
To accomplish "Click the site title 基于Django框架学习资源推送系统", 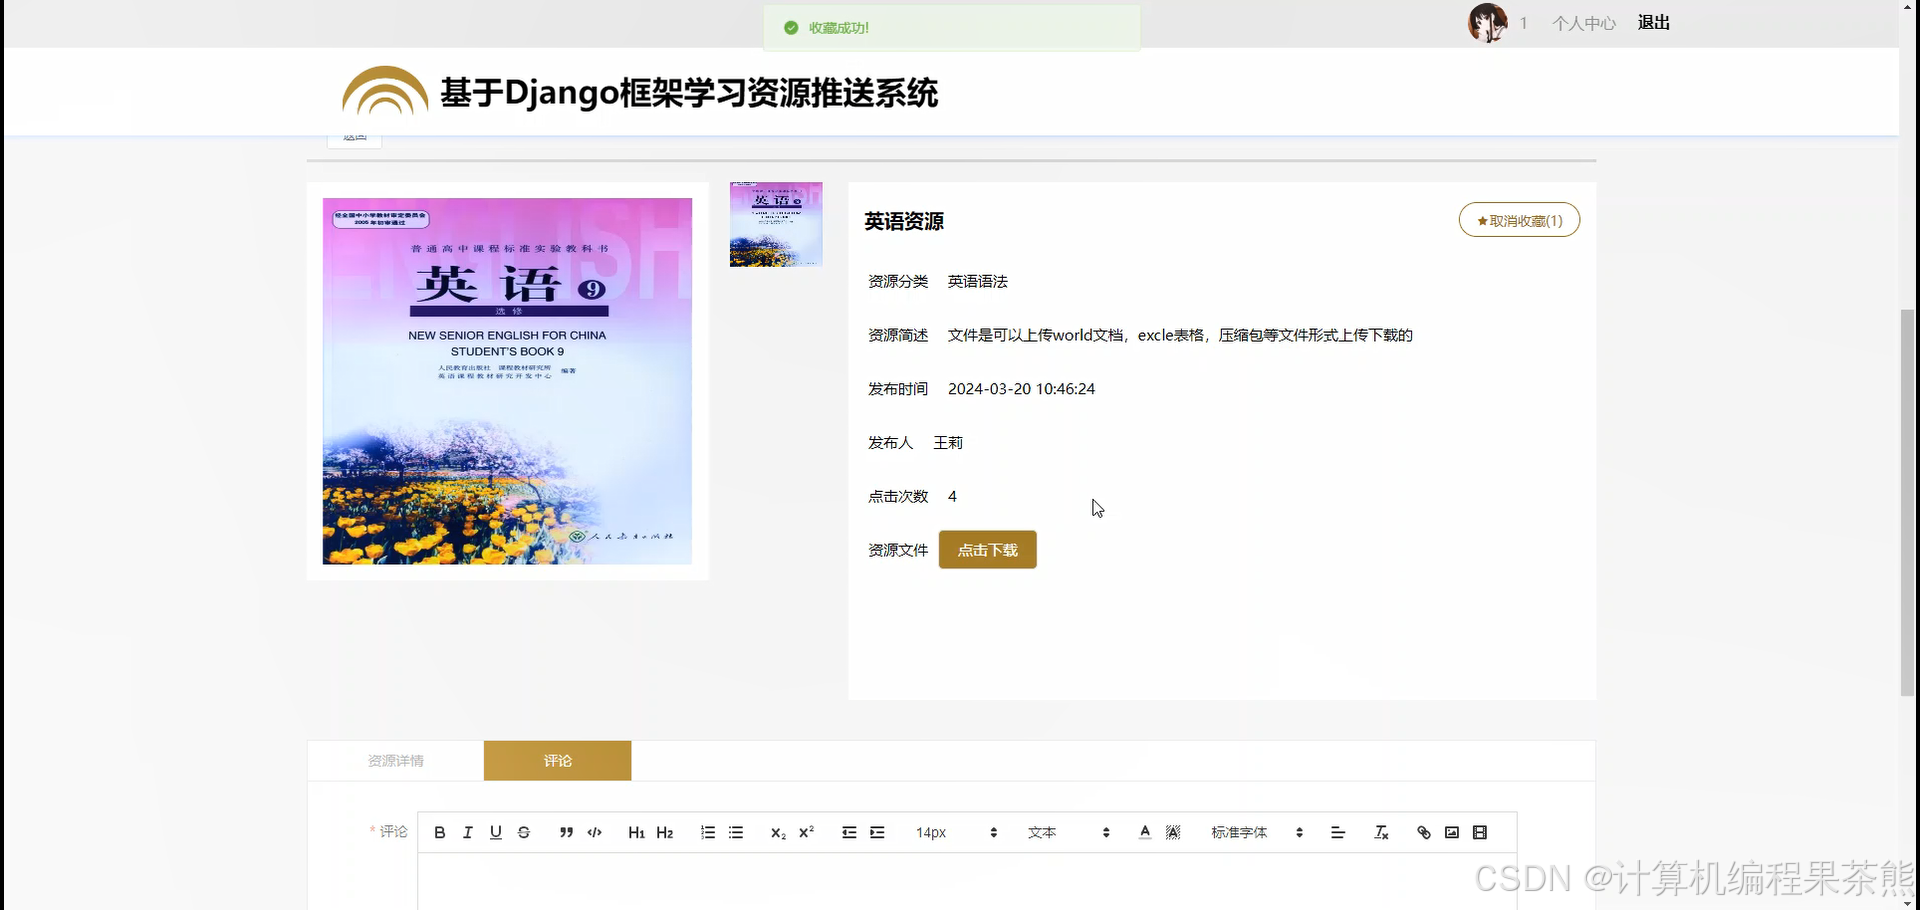I will (689, 93).
